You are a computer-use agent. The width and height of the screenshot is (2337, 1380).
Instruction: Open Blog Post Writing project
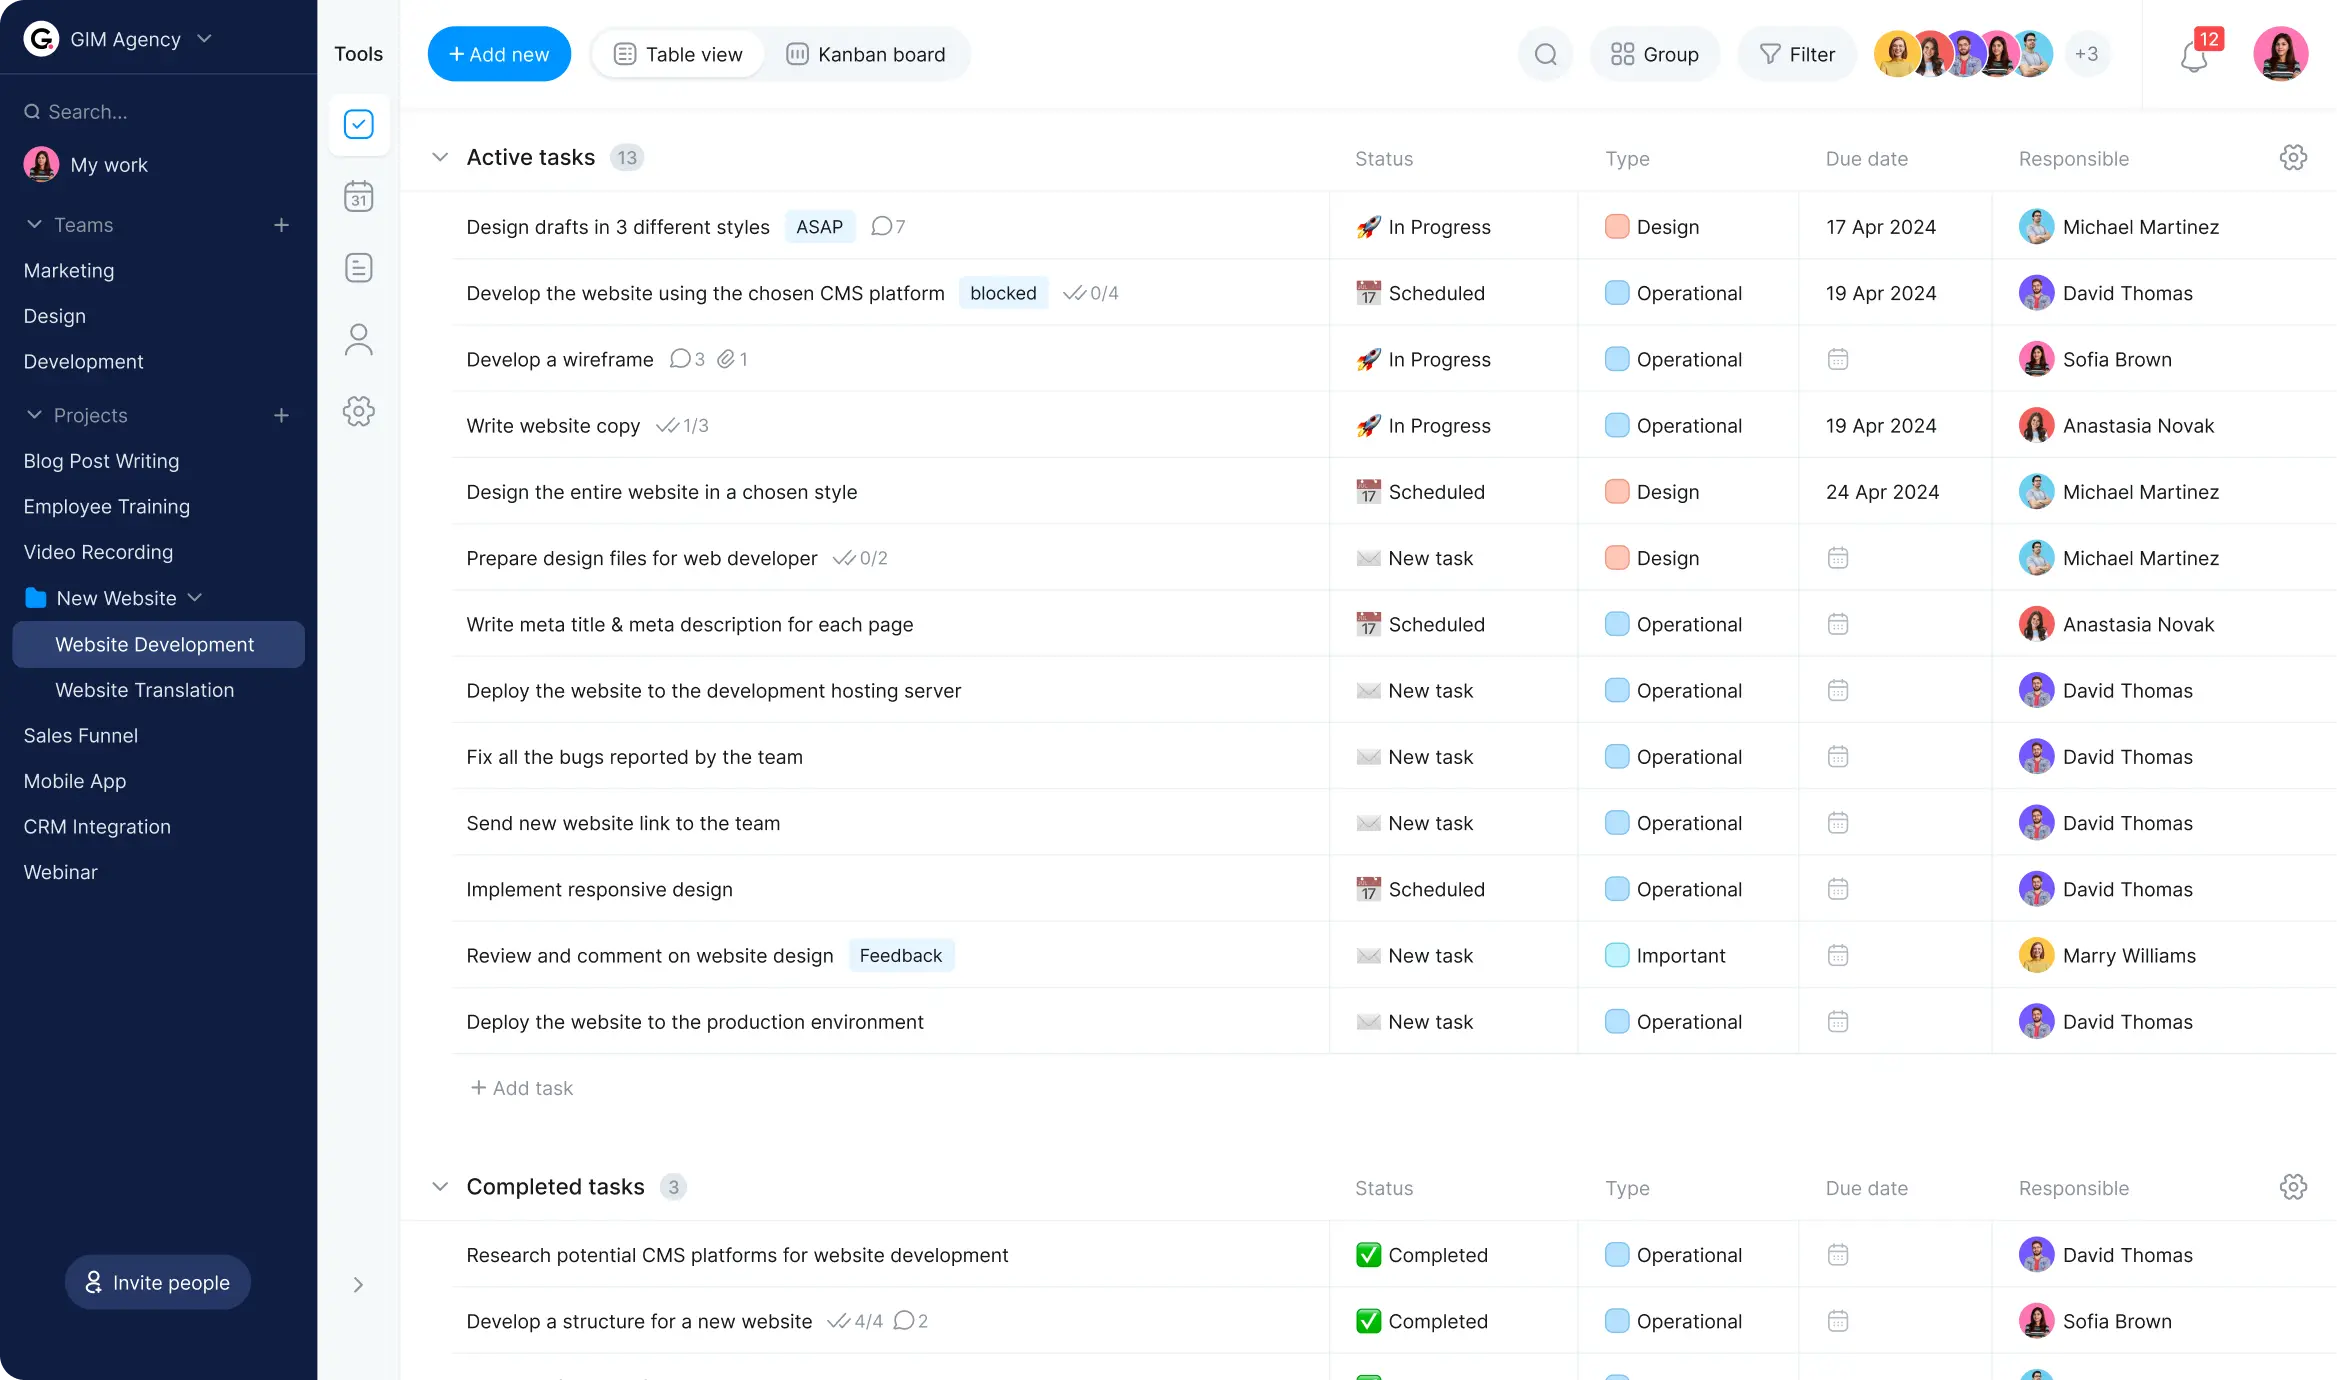coord(101,461)
